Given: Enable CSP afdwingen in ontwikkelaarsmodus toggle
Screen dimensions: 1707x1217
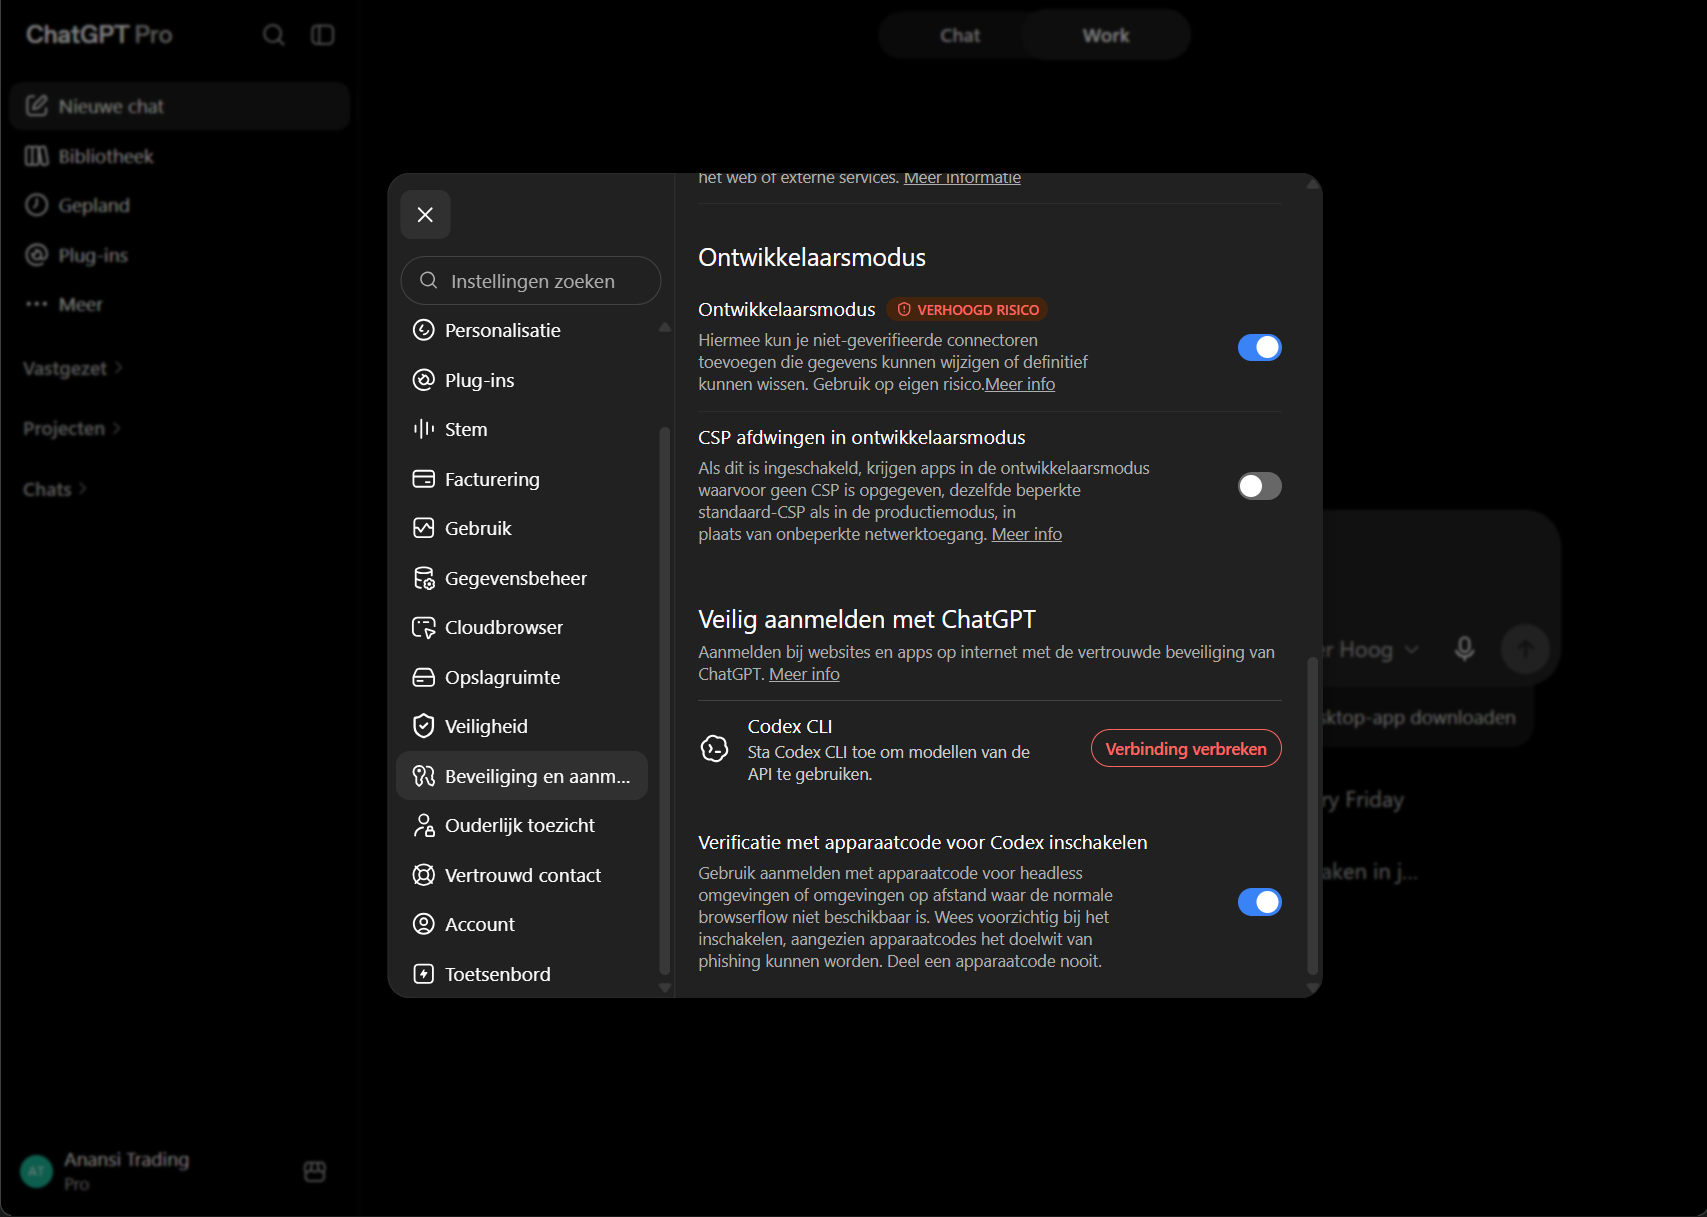Looking at the screenshot, I should coord(1260,486).
